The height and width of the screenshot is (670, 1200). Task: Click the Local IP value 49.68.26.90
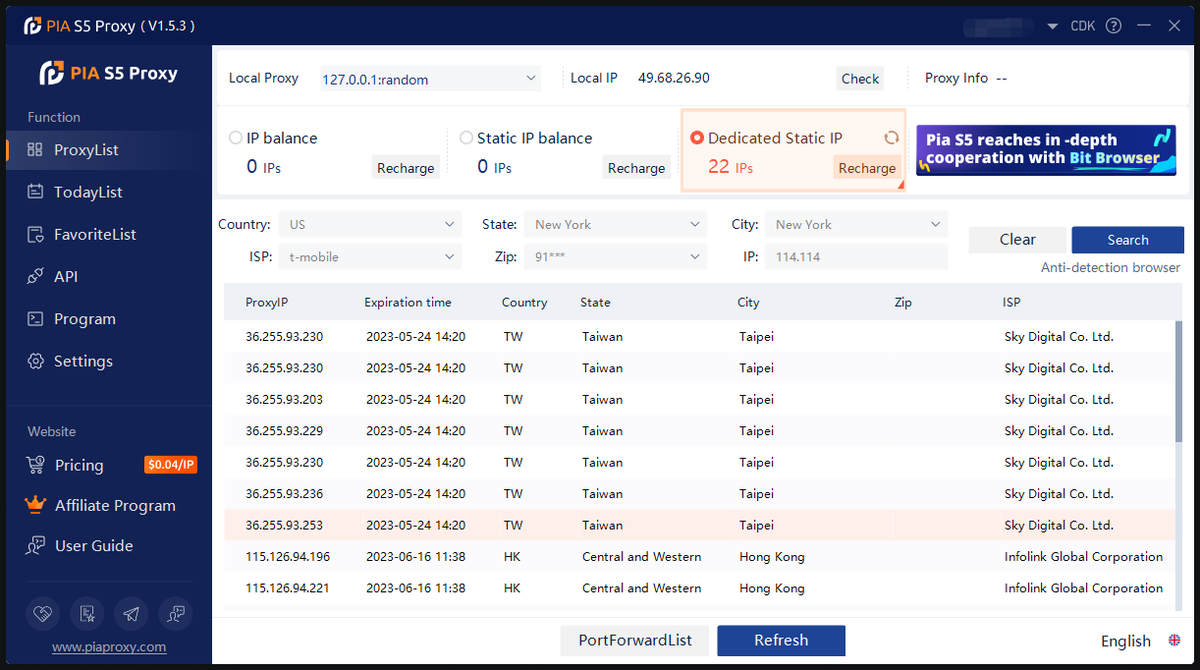click(x=674, y=78)
